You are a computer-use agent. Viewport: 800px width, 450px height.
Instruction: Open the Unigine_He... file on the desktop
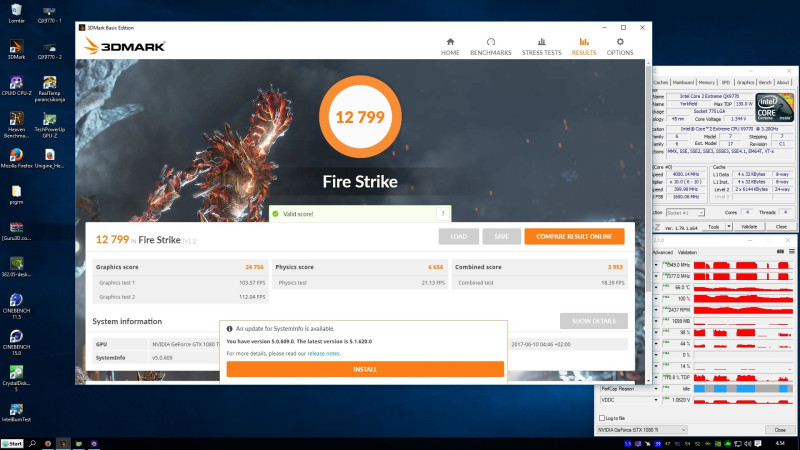point(49,158)
